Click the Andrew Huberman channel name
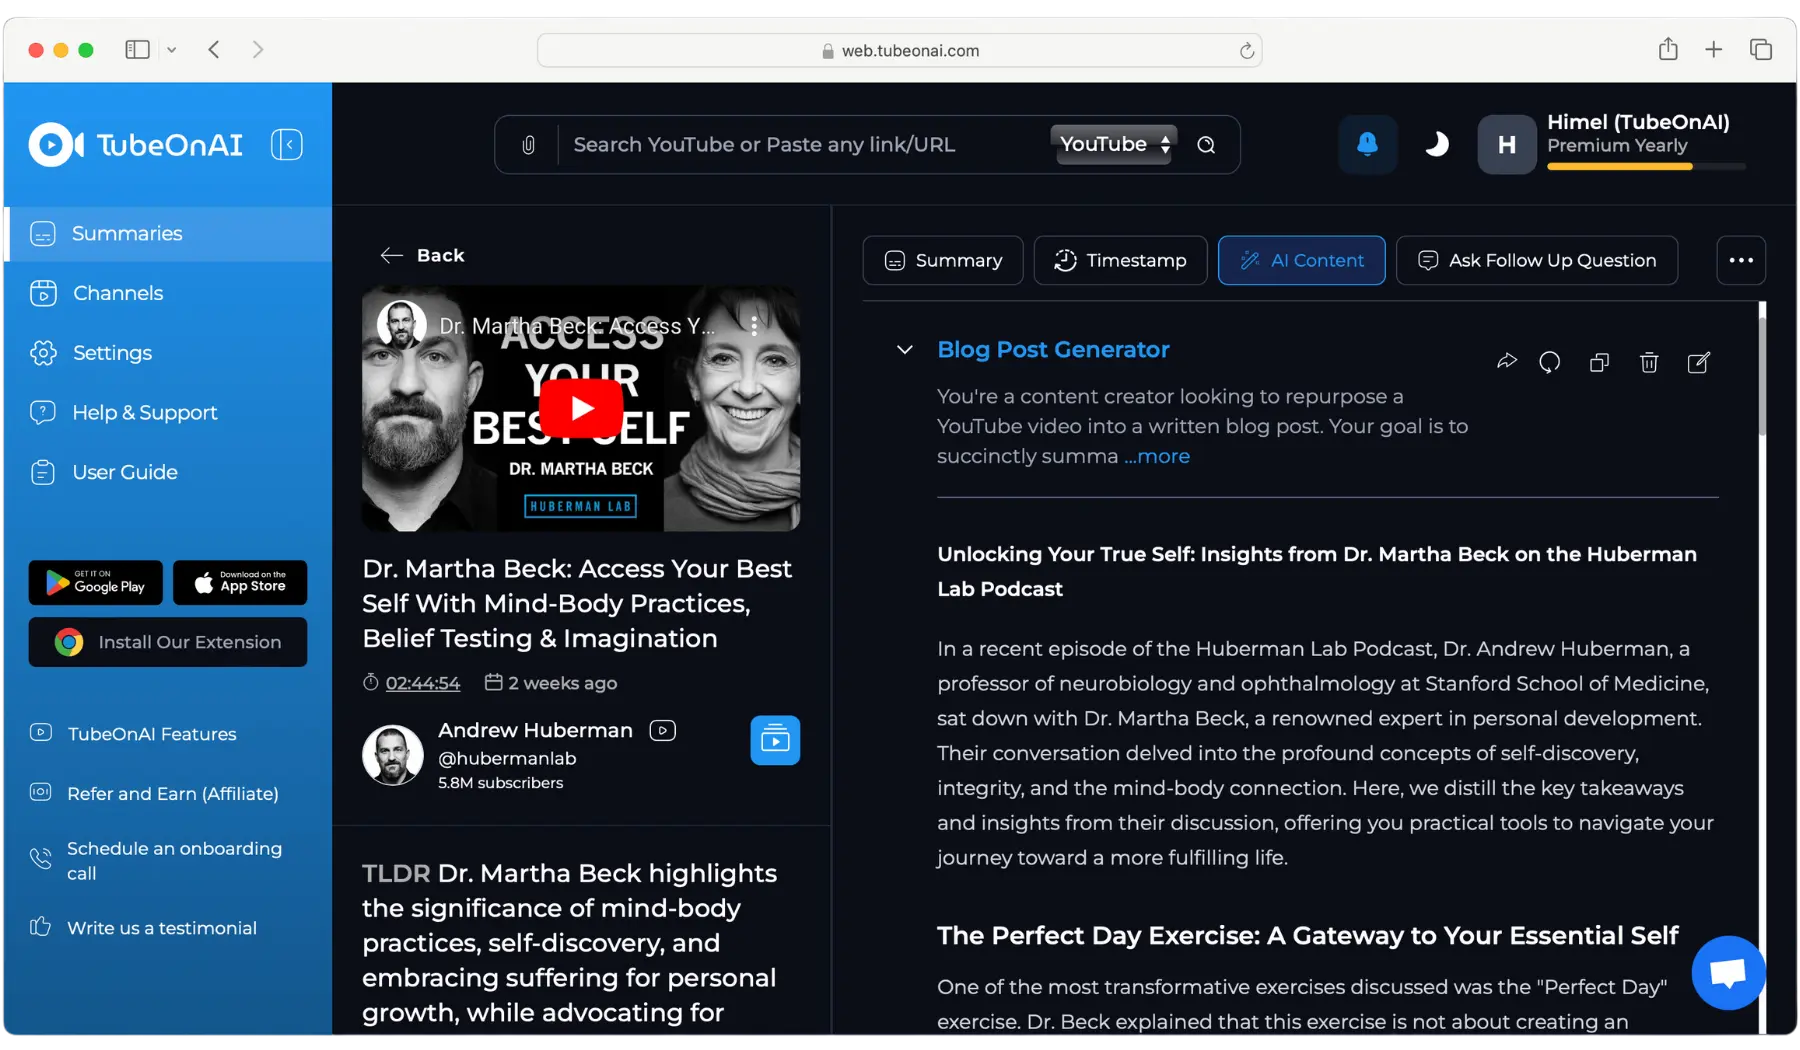 (535, 731)
